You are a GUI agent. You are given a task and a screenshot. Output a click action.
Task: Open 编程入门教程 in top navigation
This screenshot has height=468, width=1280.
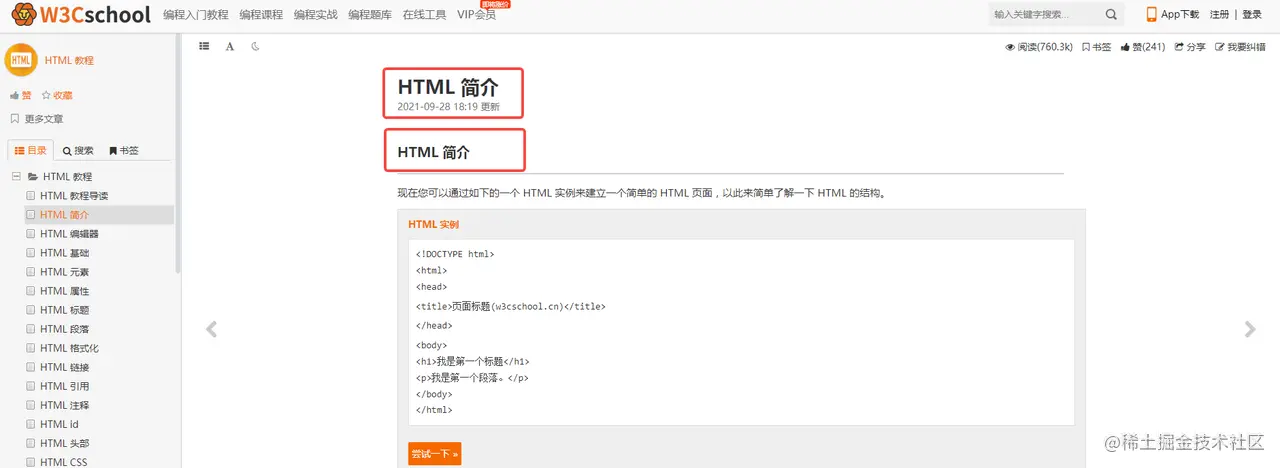(196, 15)
